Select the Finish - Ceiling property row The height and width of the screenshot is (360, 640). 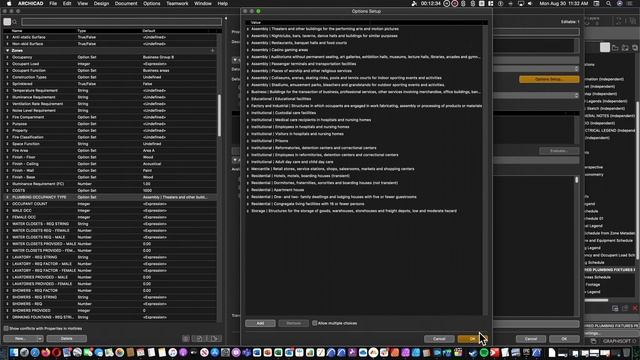click(110, 164)
